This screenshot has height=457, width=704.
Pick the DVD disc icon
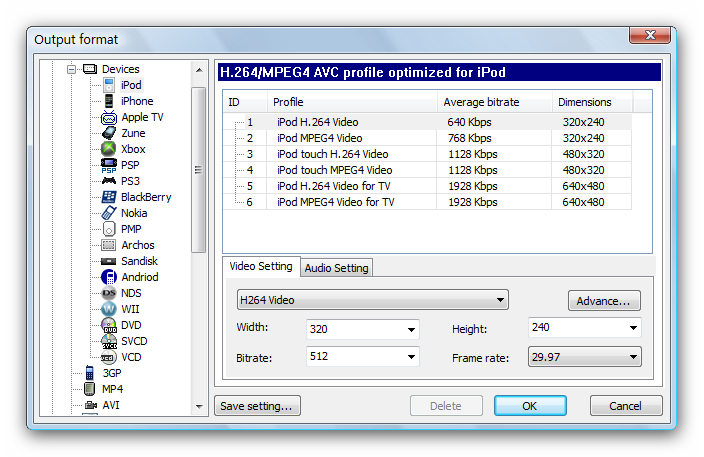pos(109,325)
